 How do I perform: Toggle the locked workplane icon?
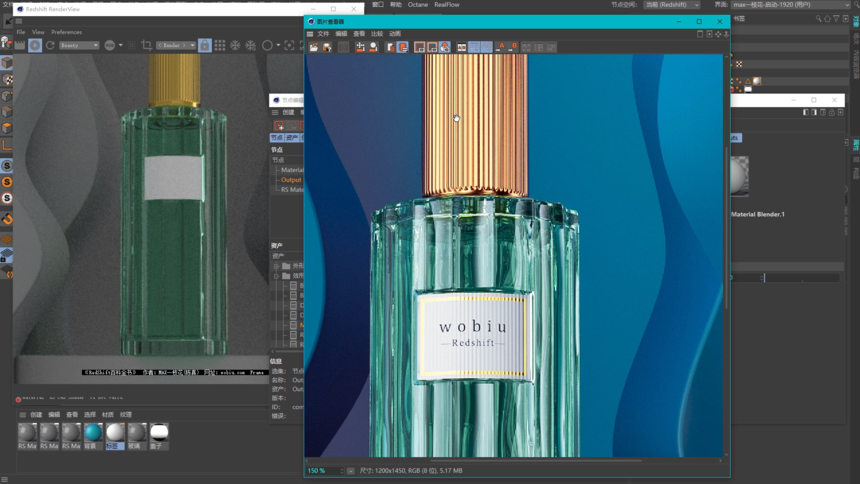click(x=7, y=255)
